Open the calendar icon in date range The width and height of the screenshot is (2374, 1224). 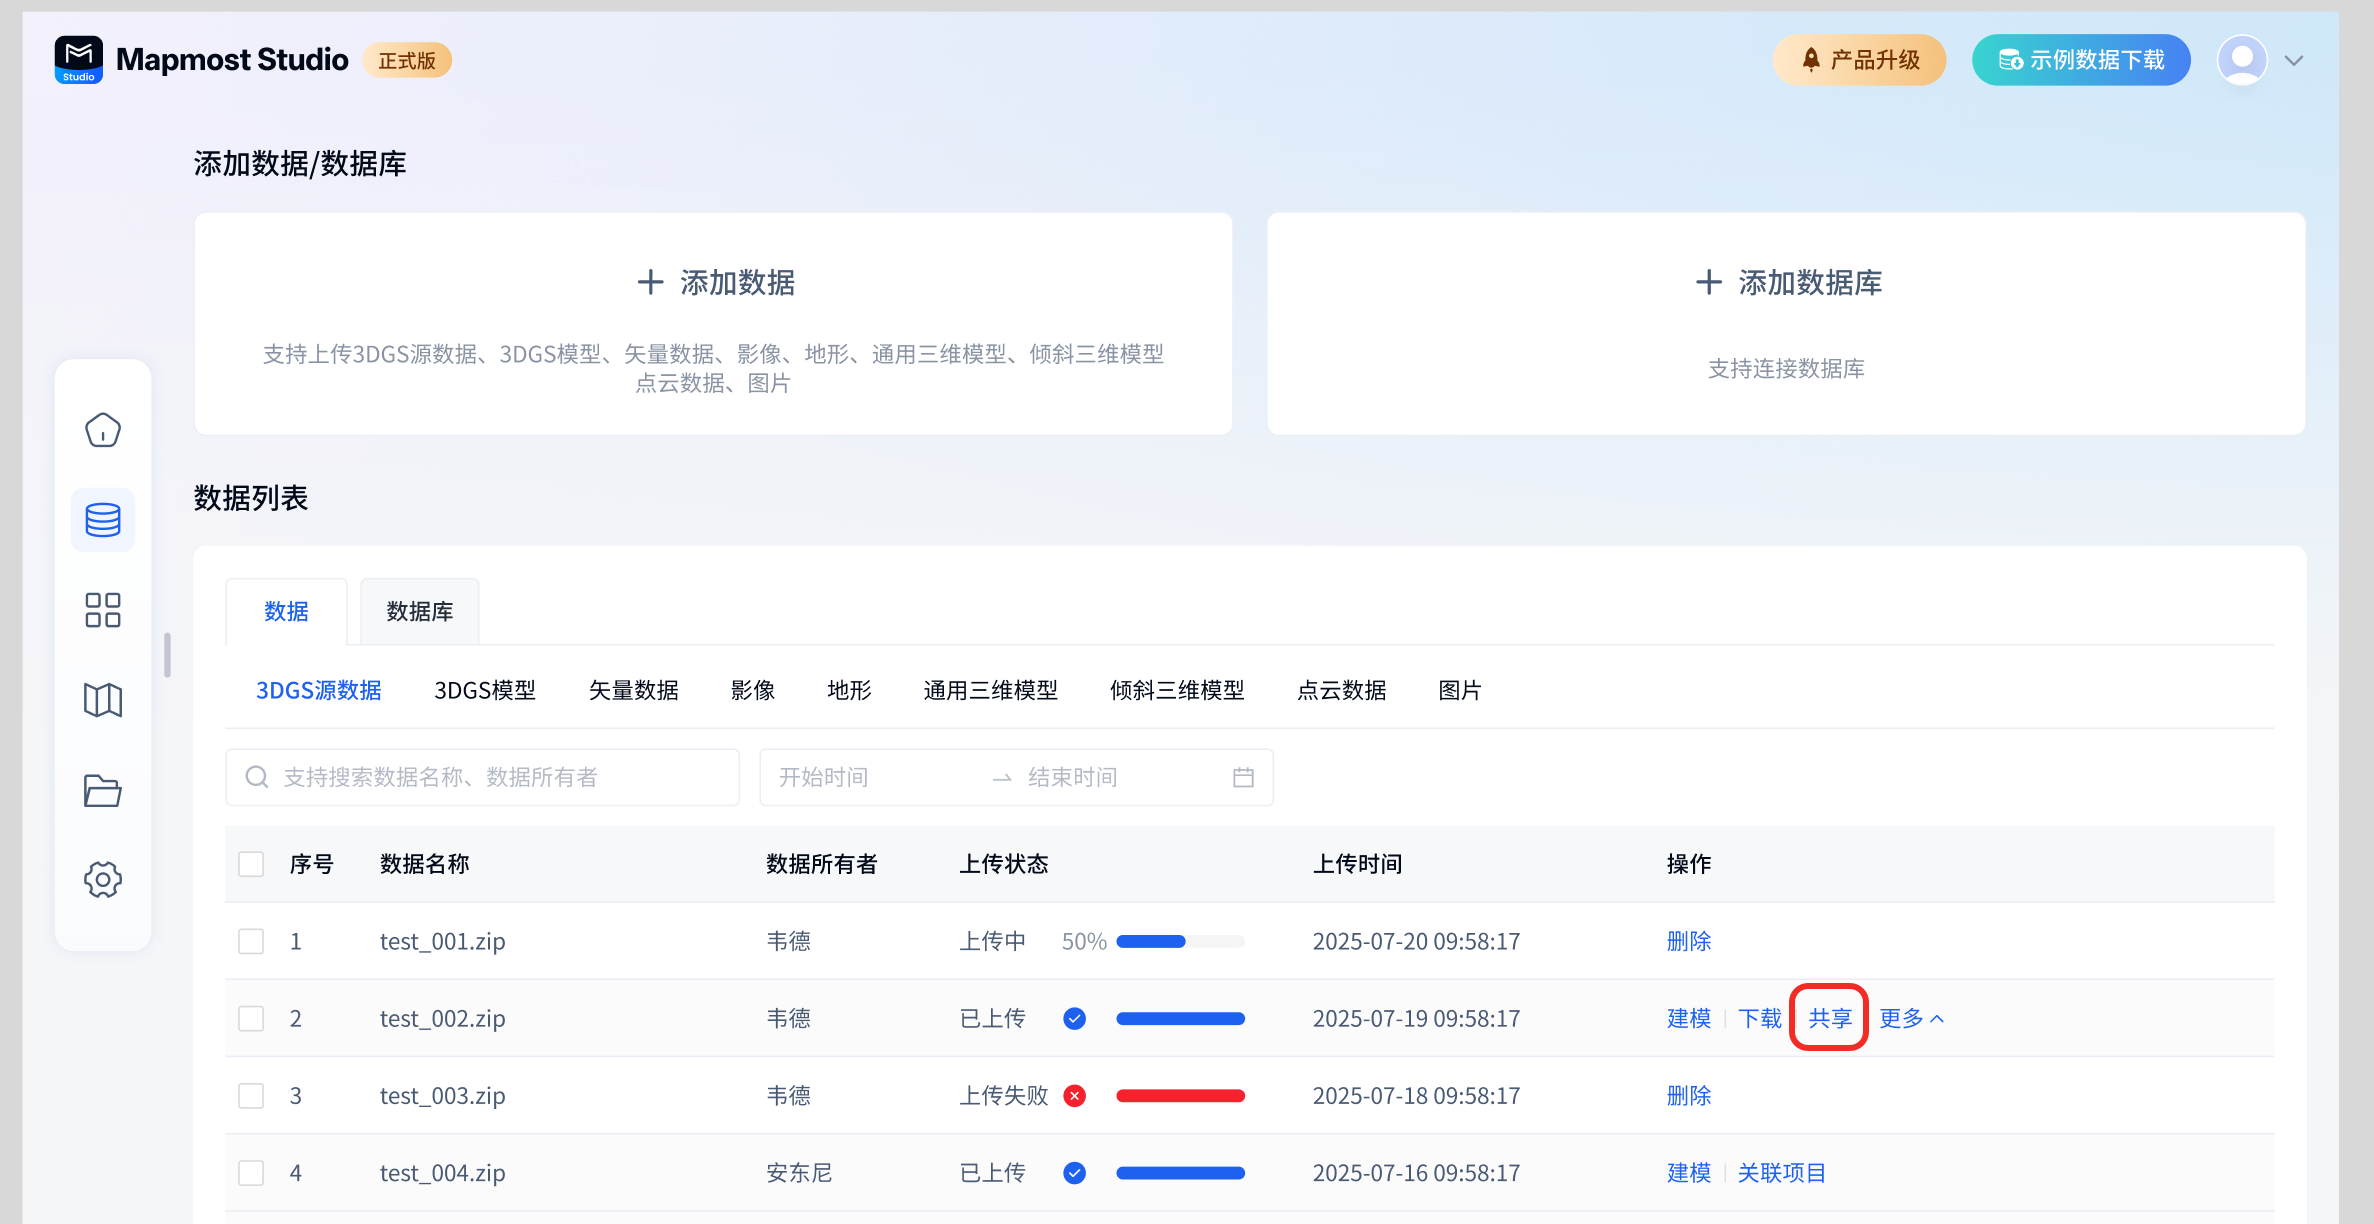1243,777
